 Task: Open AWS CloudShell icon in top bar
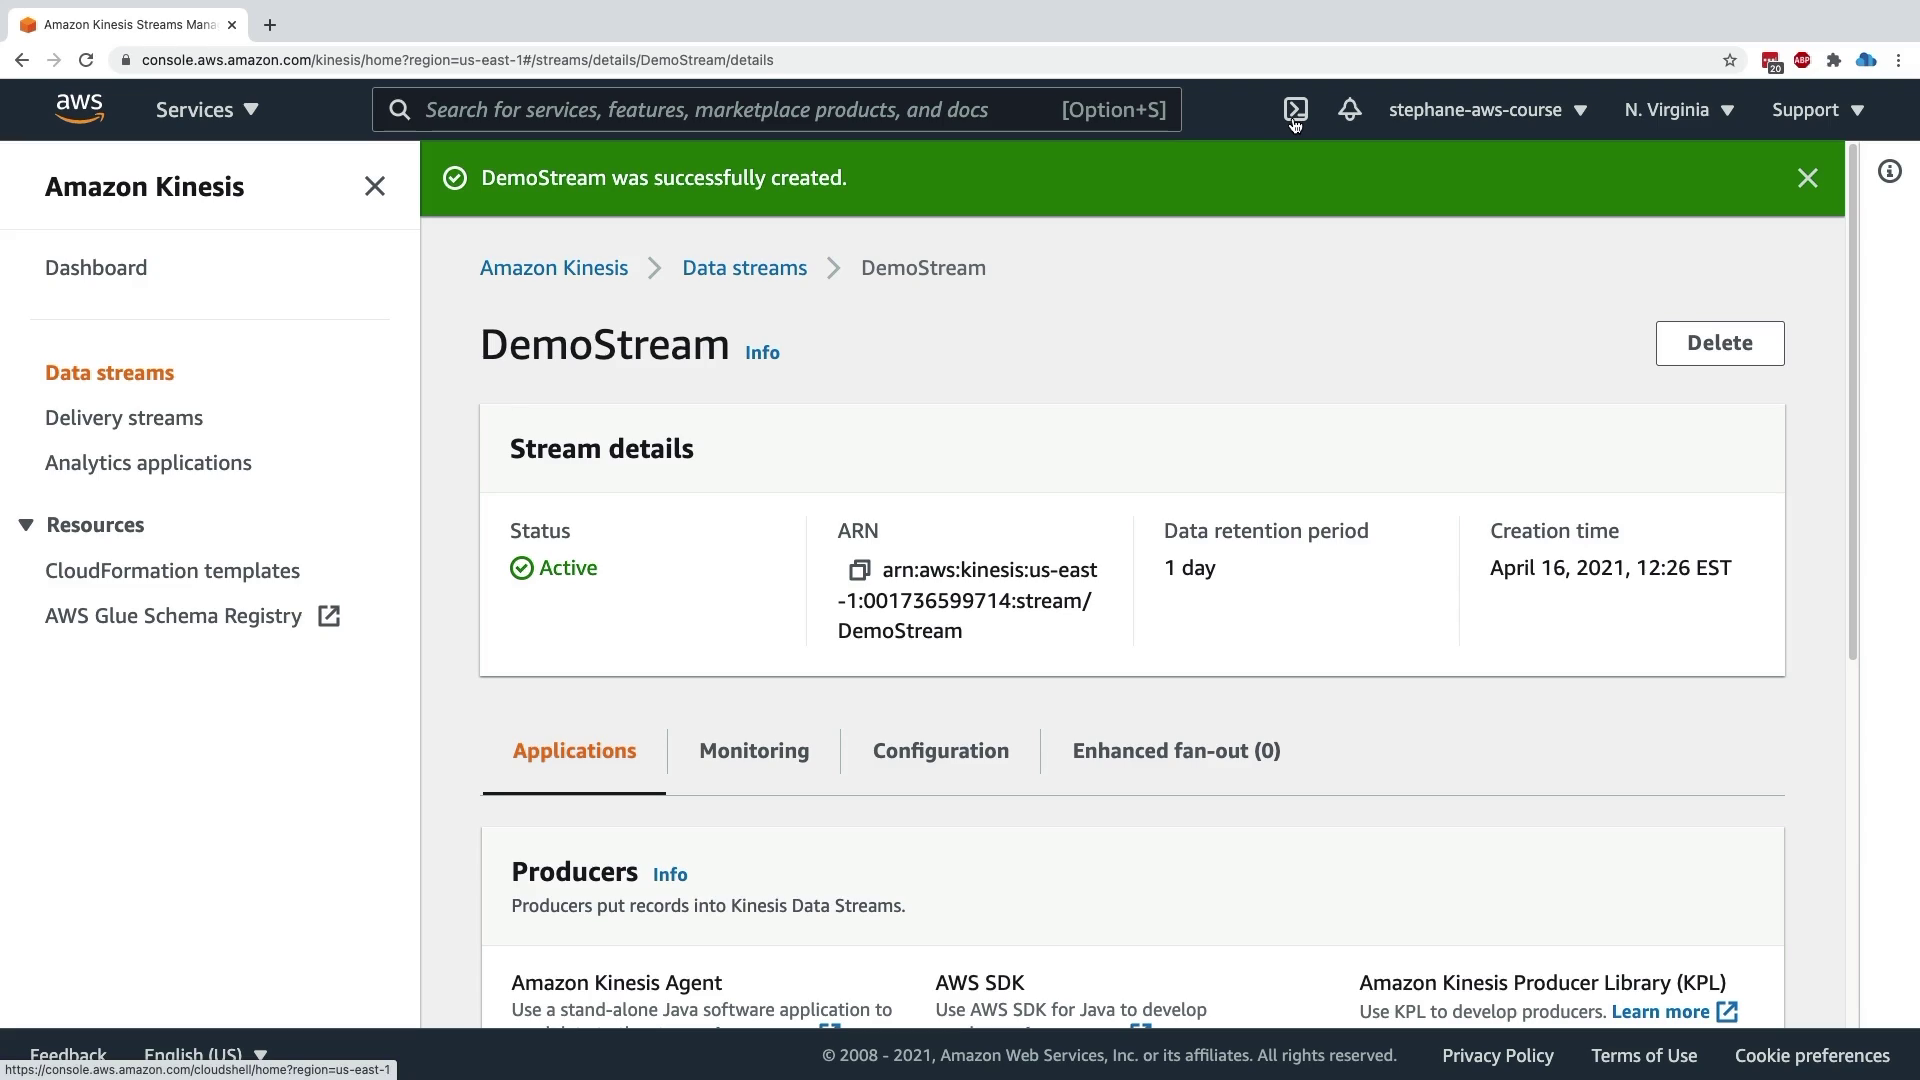(x=1295, y=109)
